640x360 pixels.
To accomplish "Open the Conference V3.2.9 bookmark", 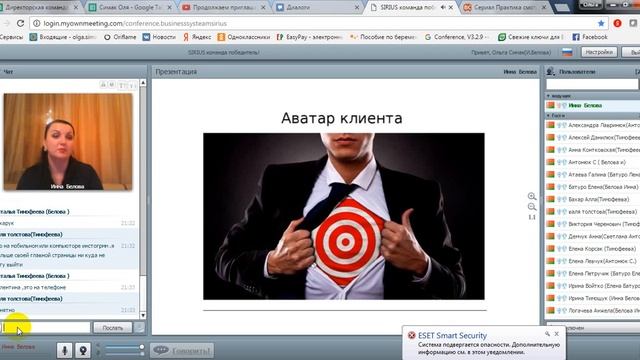I will pyautogui.click(x=457, y=37).
